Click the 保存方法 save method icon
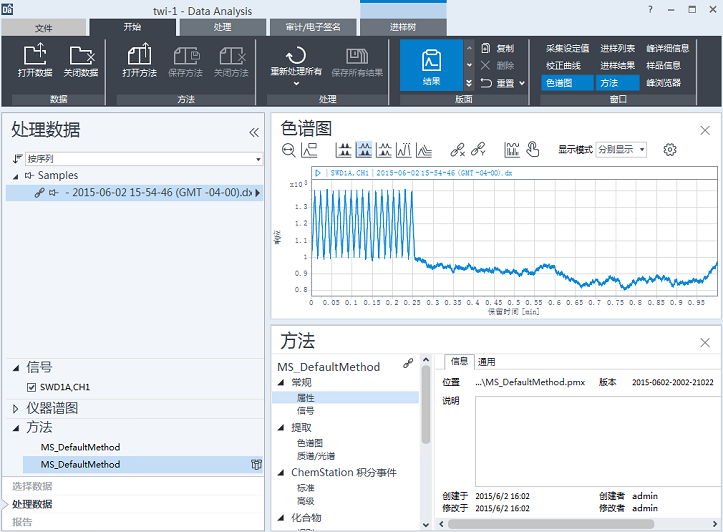 pos(186,56)
